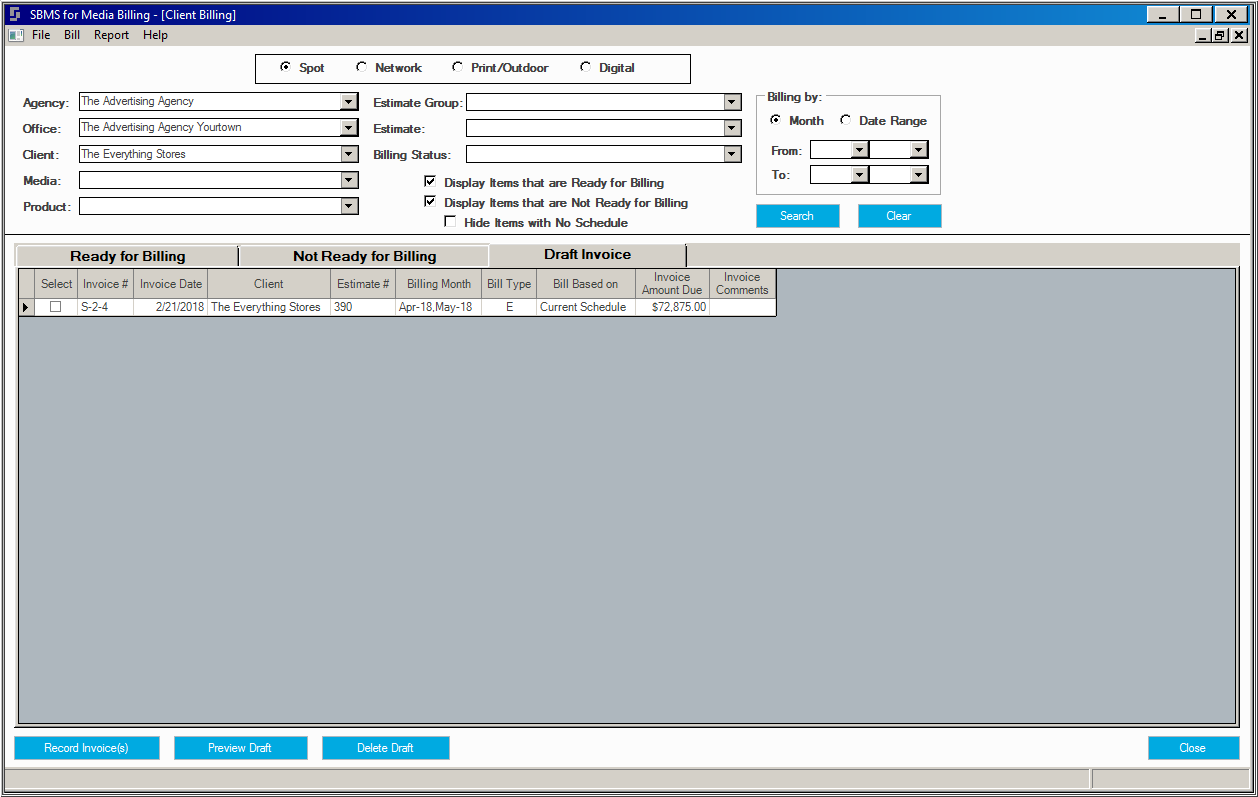Click the Record Invoice(s) button
Image resolution: width=1258 pixels, height=797 pixels.
[86, 748]
